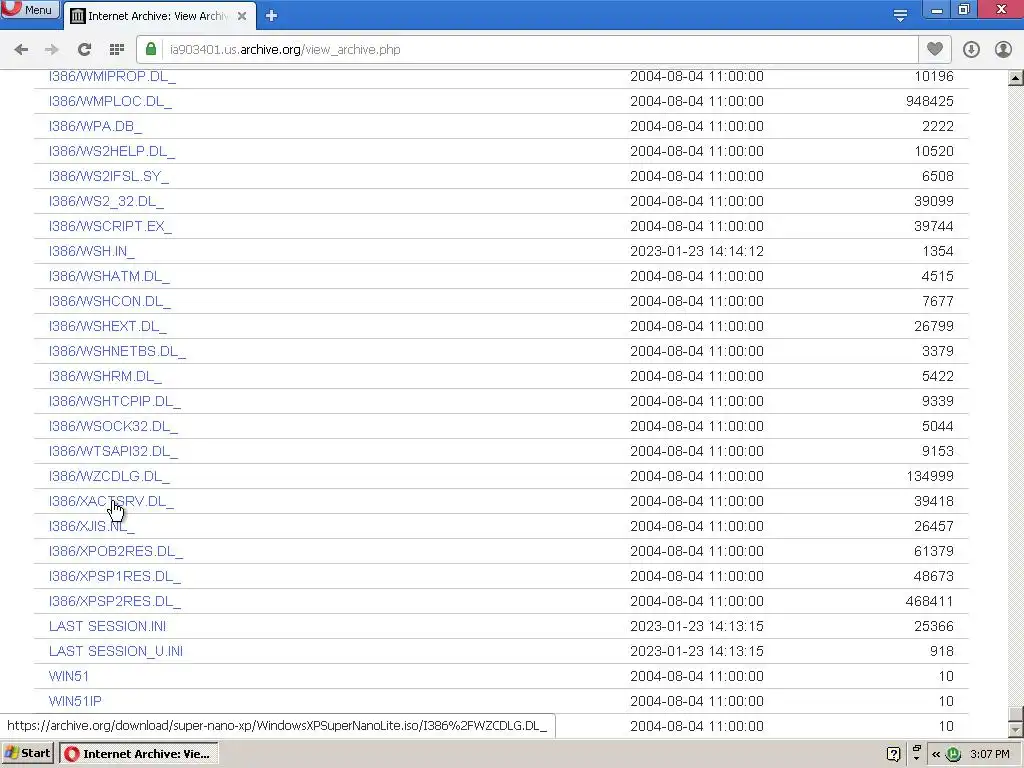The image size is (1024, 768).
Task: Open I386/XPSP2RES.DL_ link
Action: (x=114, y=601)
